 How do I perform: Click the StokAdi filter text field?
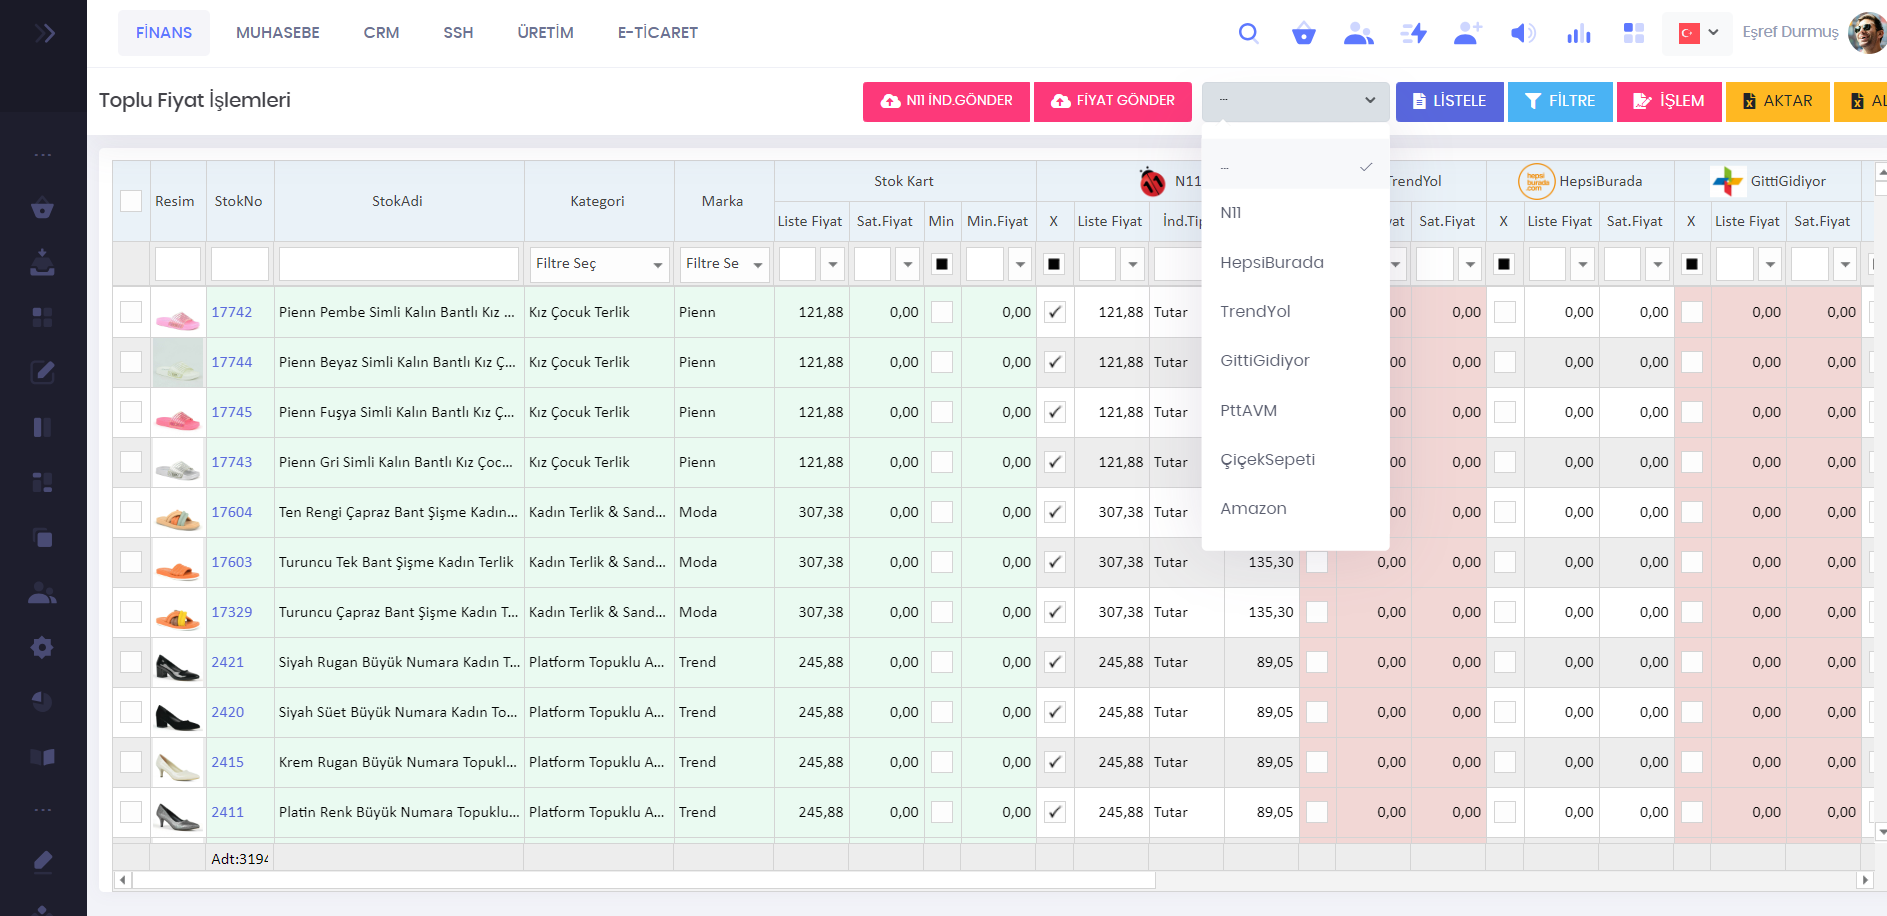click(x=398, y=264)
